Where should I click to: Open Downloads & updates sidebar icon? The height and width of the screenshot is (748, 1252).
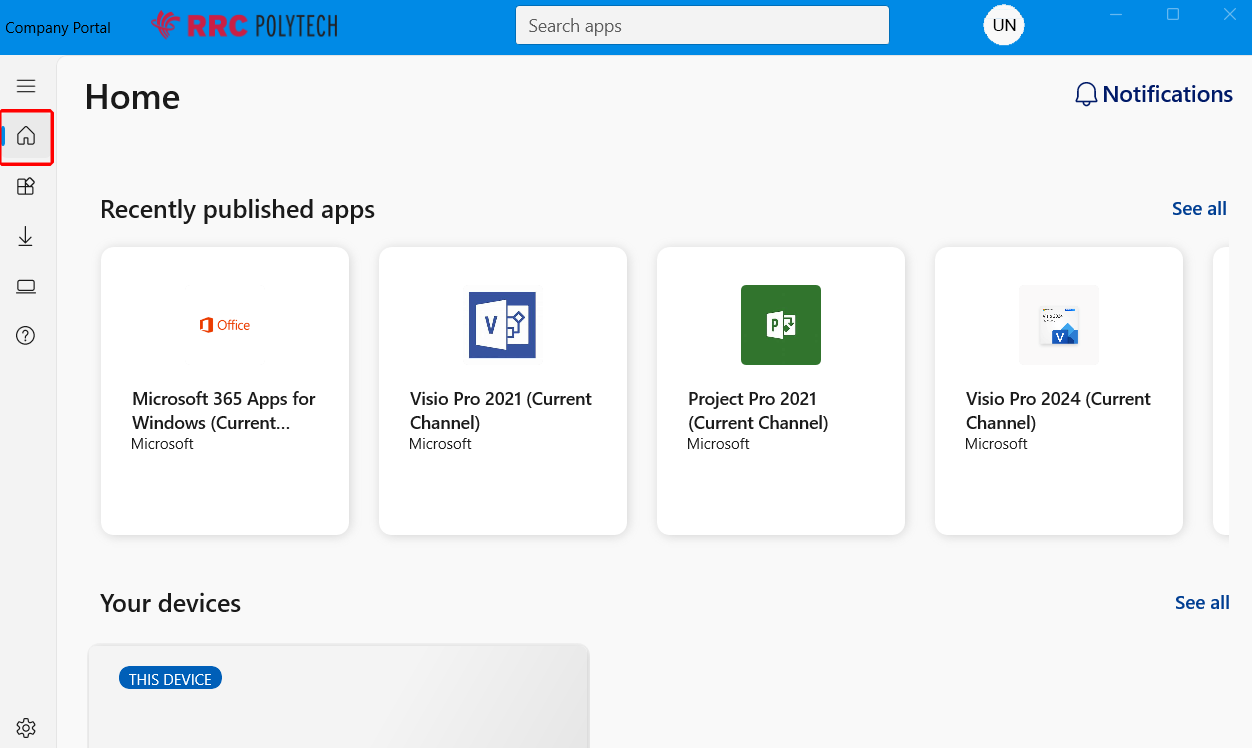[26, 236]
